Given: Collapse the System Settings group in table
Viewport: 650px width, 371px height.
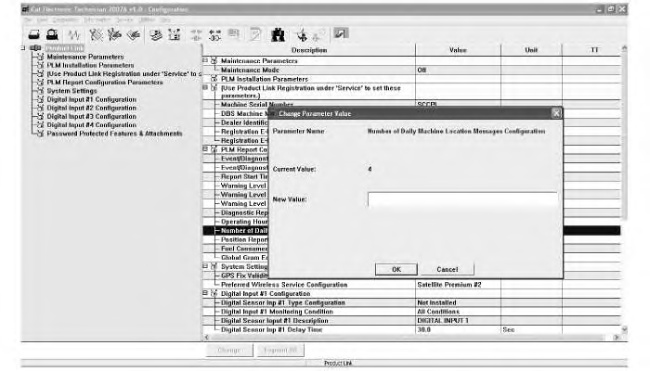Looking at the screenshot, I should coord(205,266).
